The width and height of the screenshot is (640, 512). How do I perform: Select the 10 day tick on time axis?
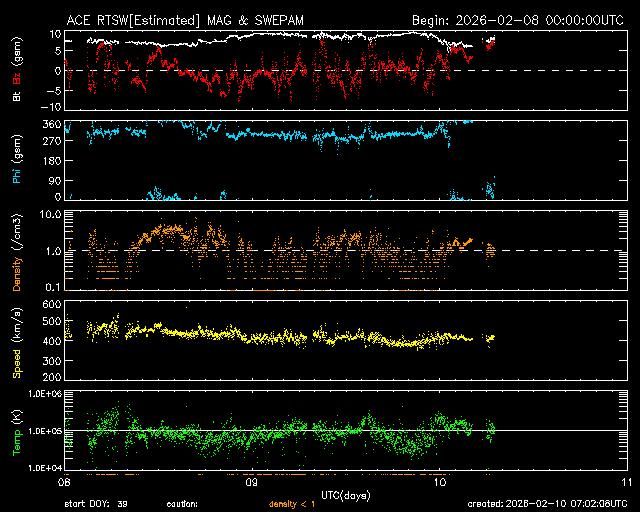[440, 481]
